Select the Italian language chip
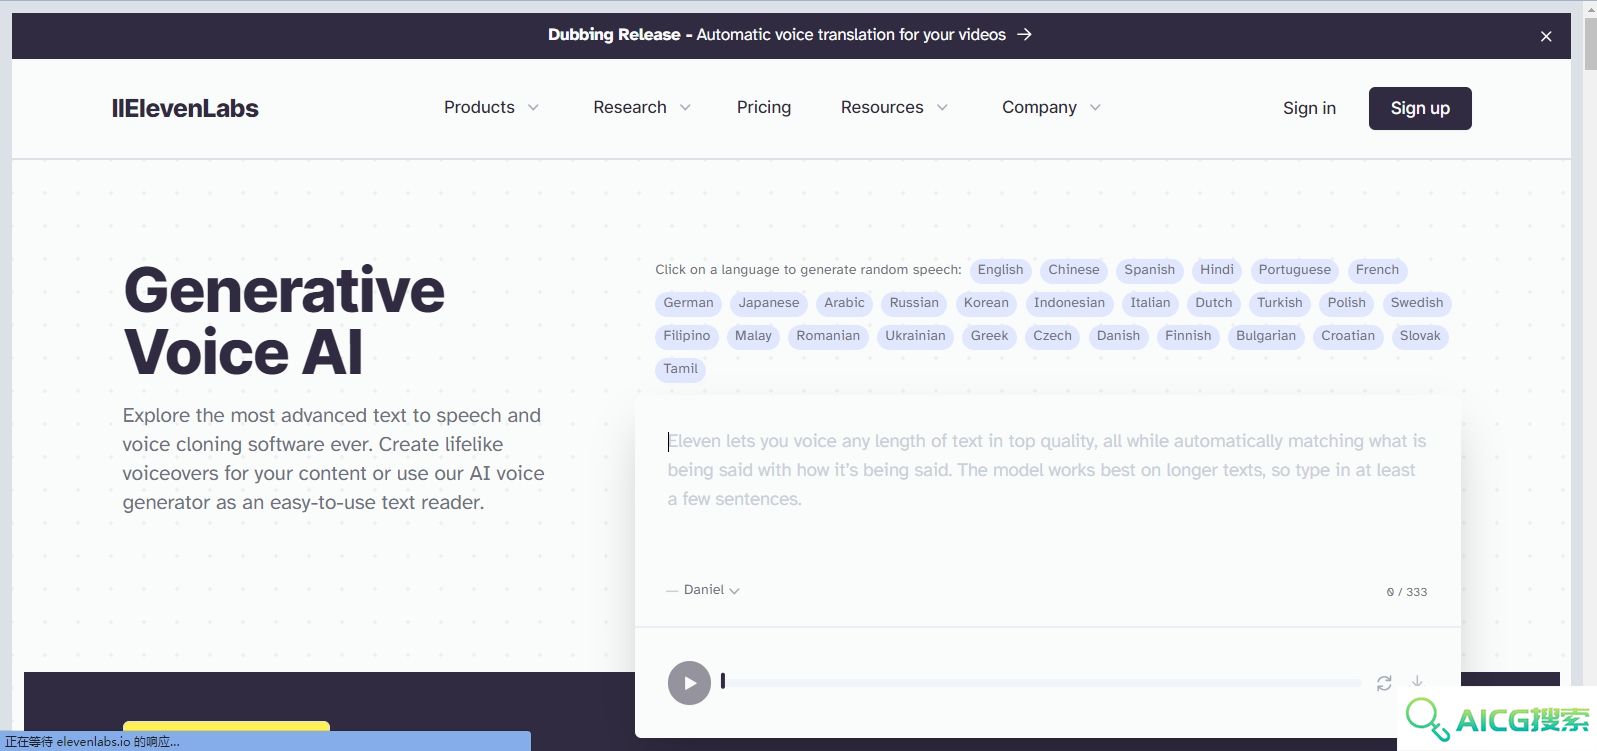 click(x=1150, y=303)
